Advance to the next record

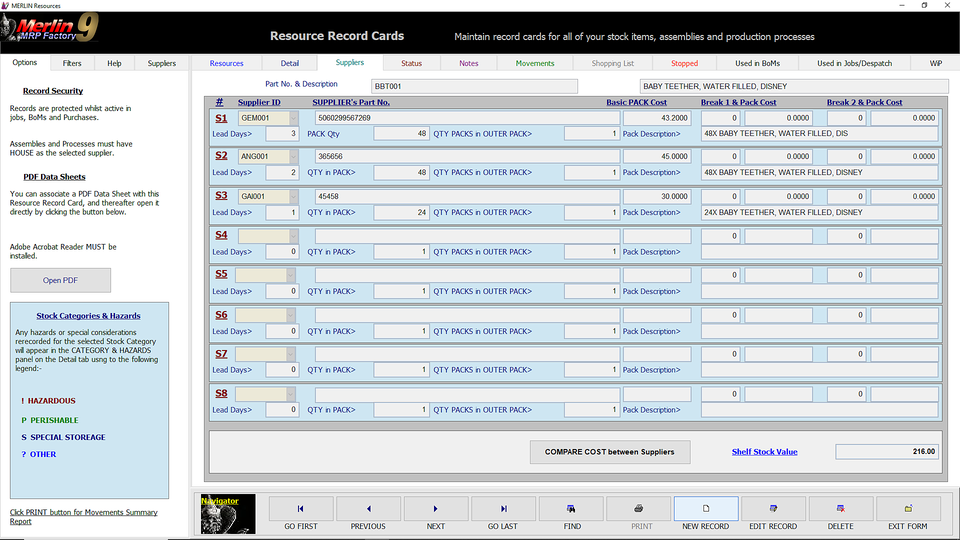[436, 514]
